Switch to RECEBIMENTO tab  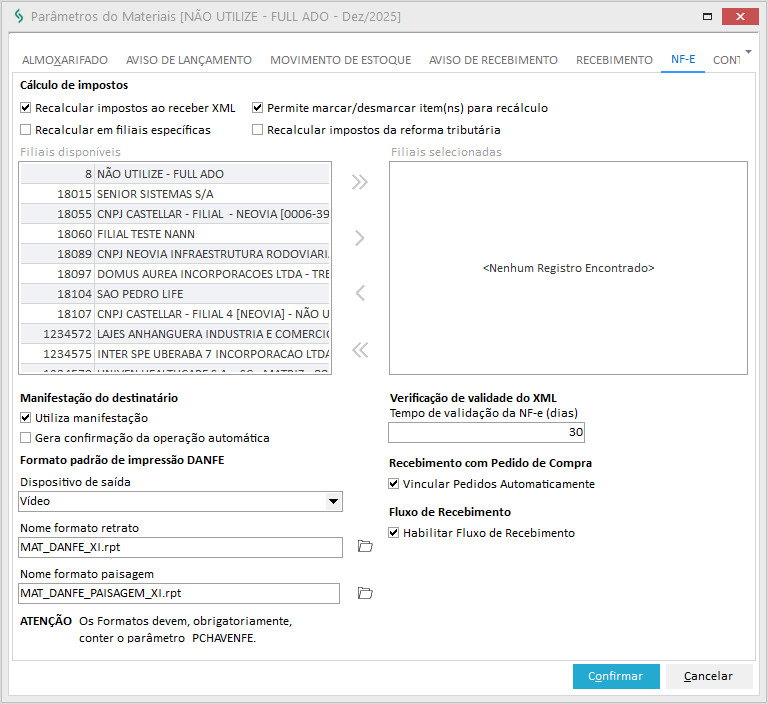[614, 60]
